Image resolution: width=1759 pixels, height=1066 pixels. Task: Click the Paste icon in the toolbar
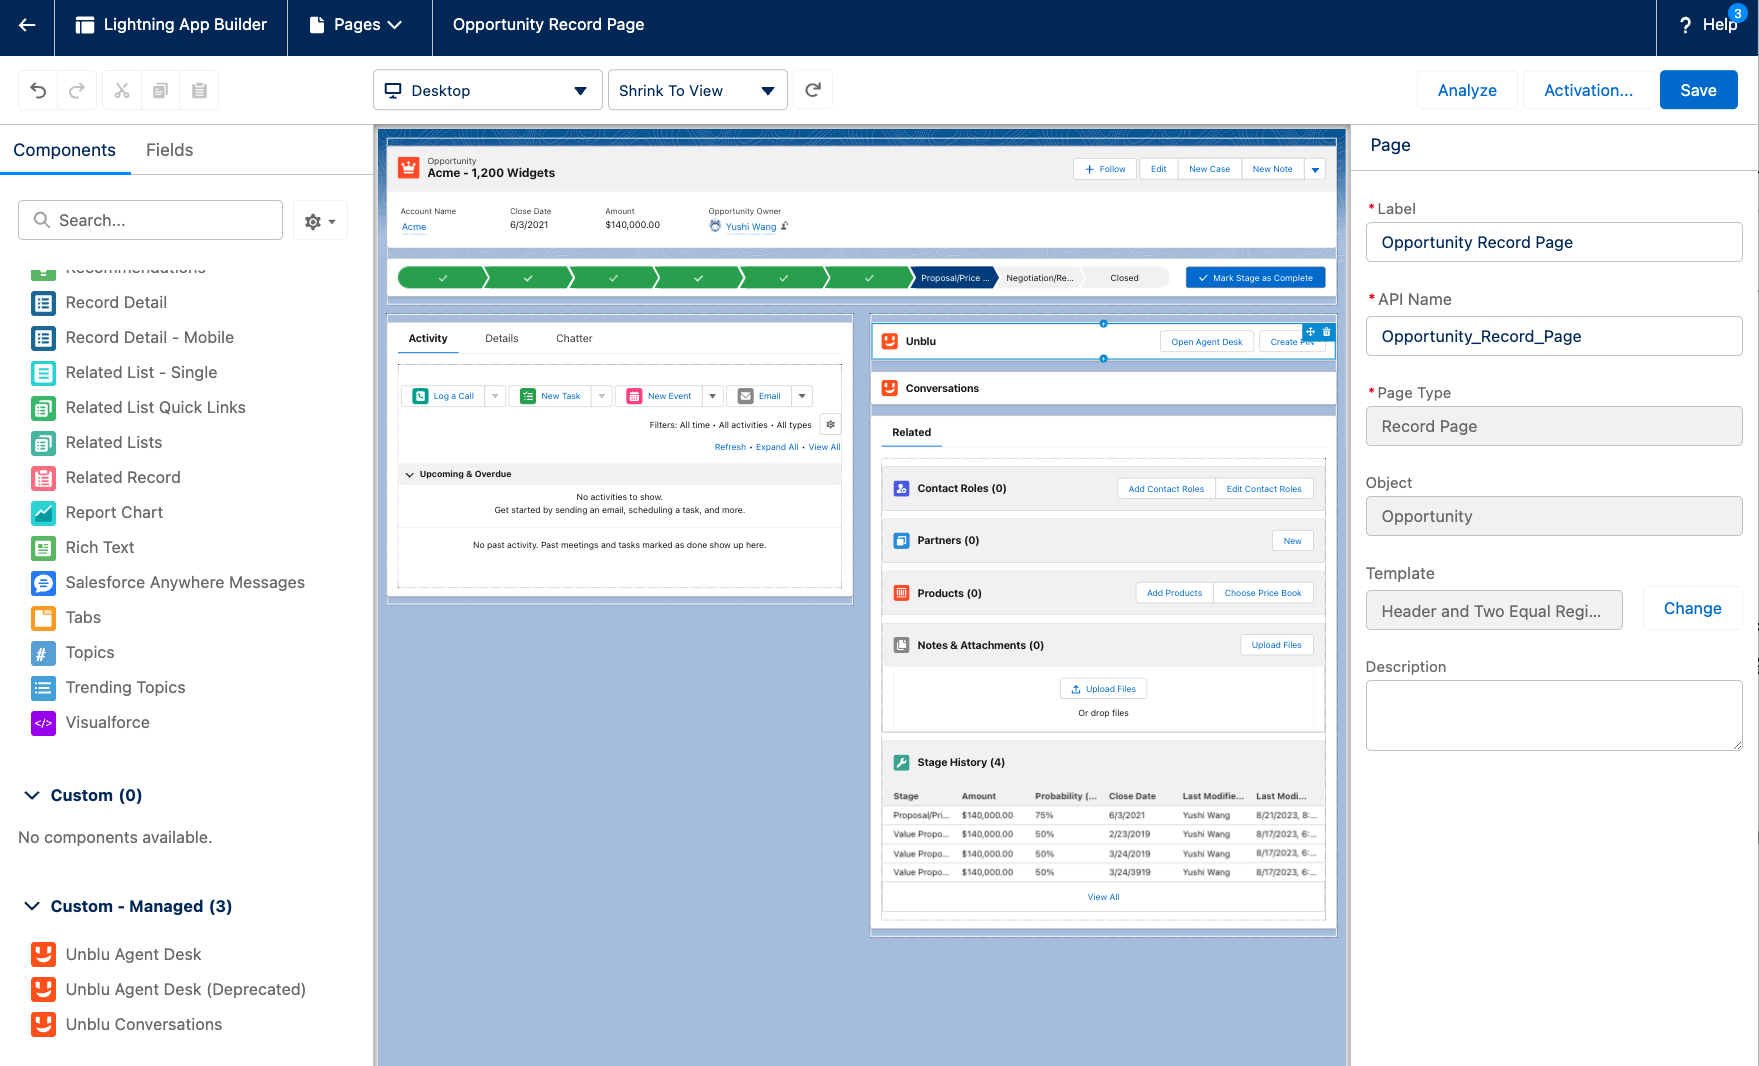[199, 90]
